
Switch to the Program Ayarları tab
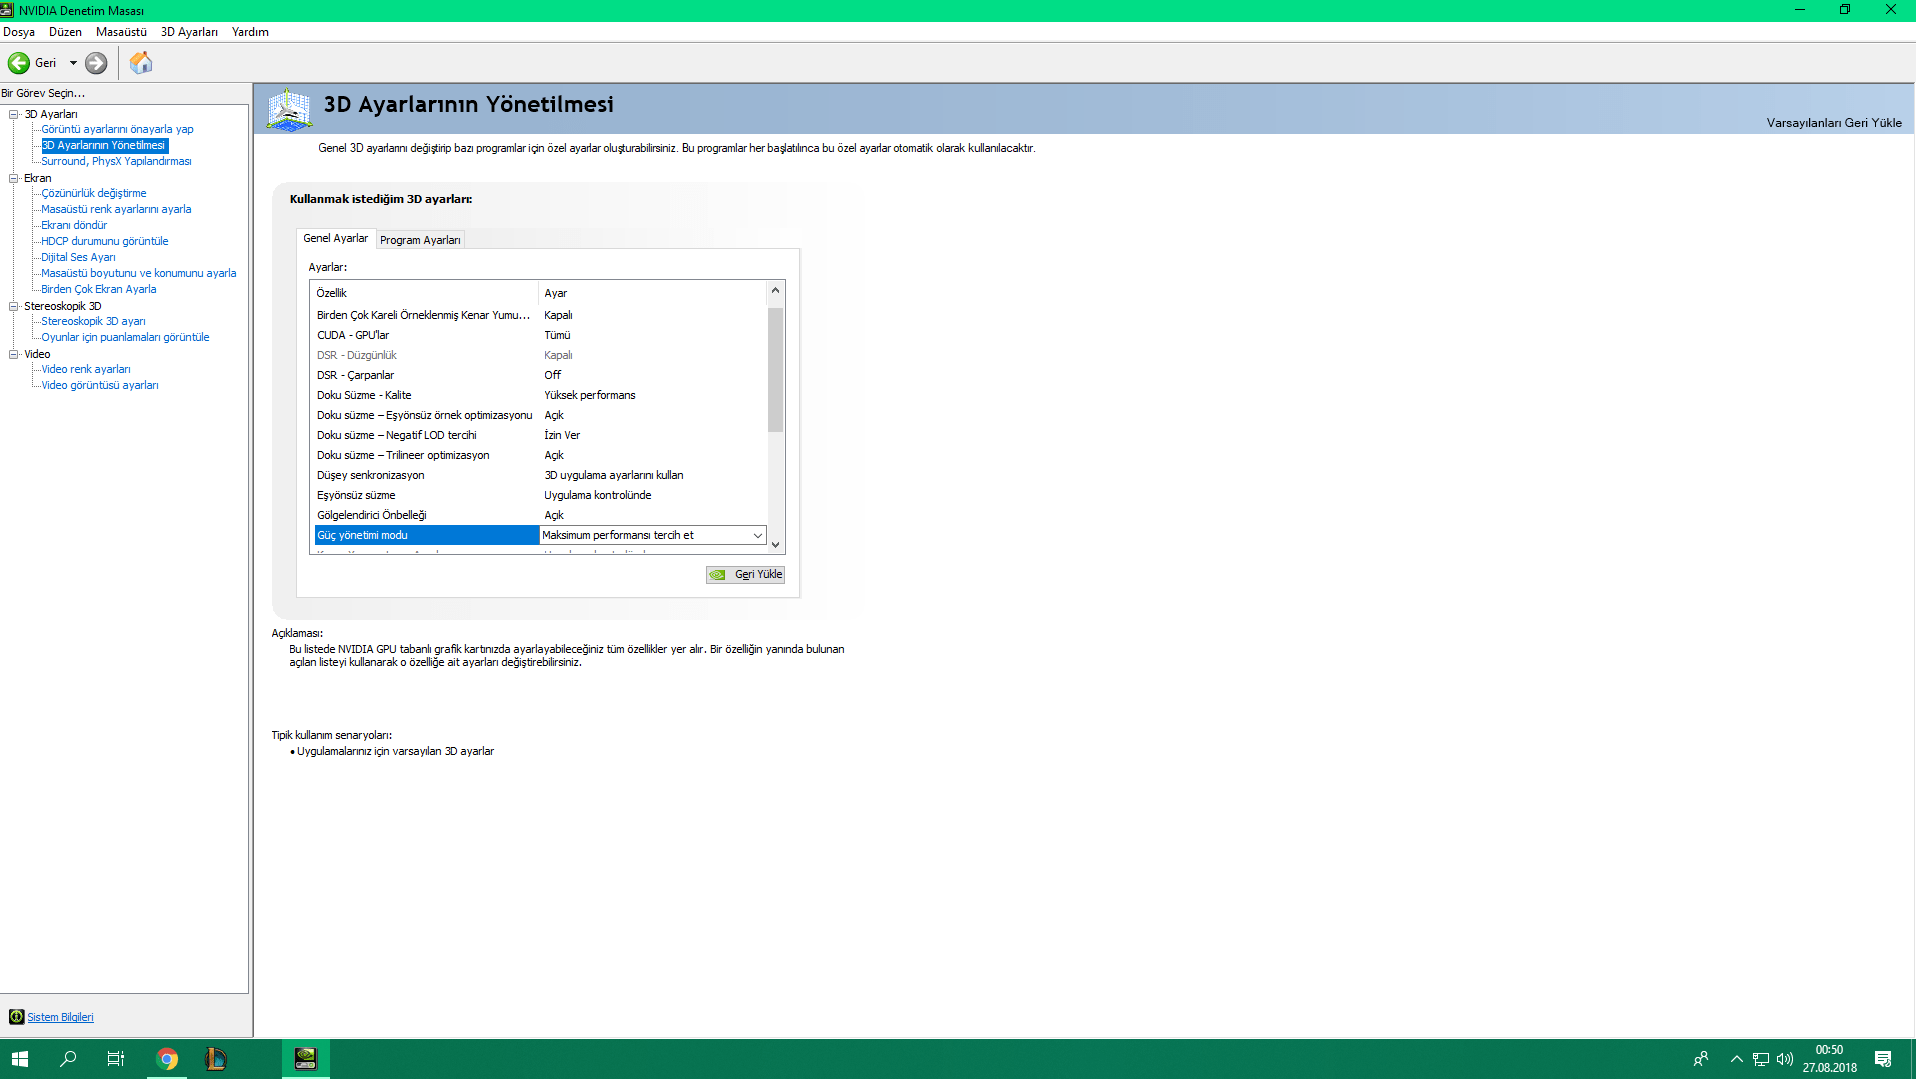(420, 240)
